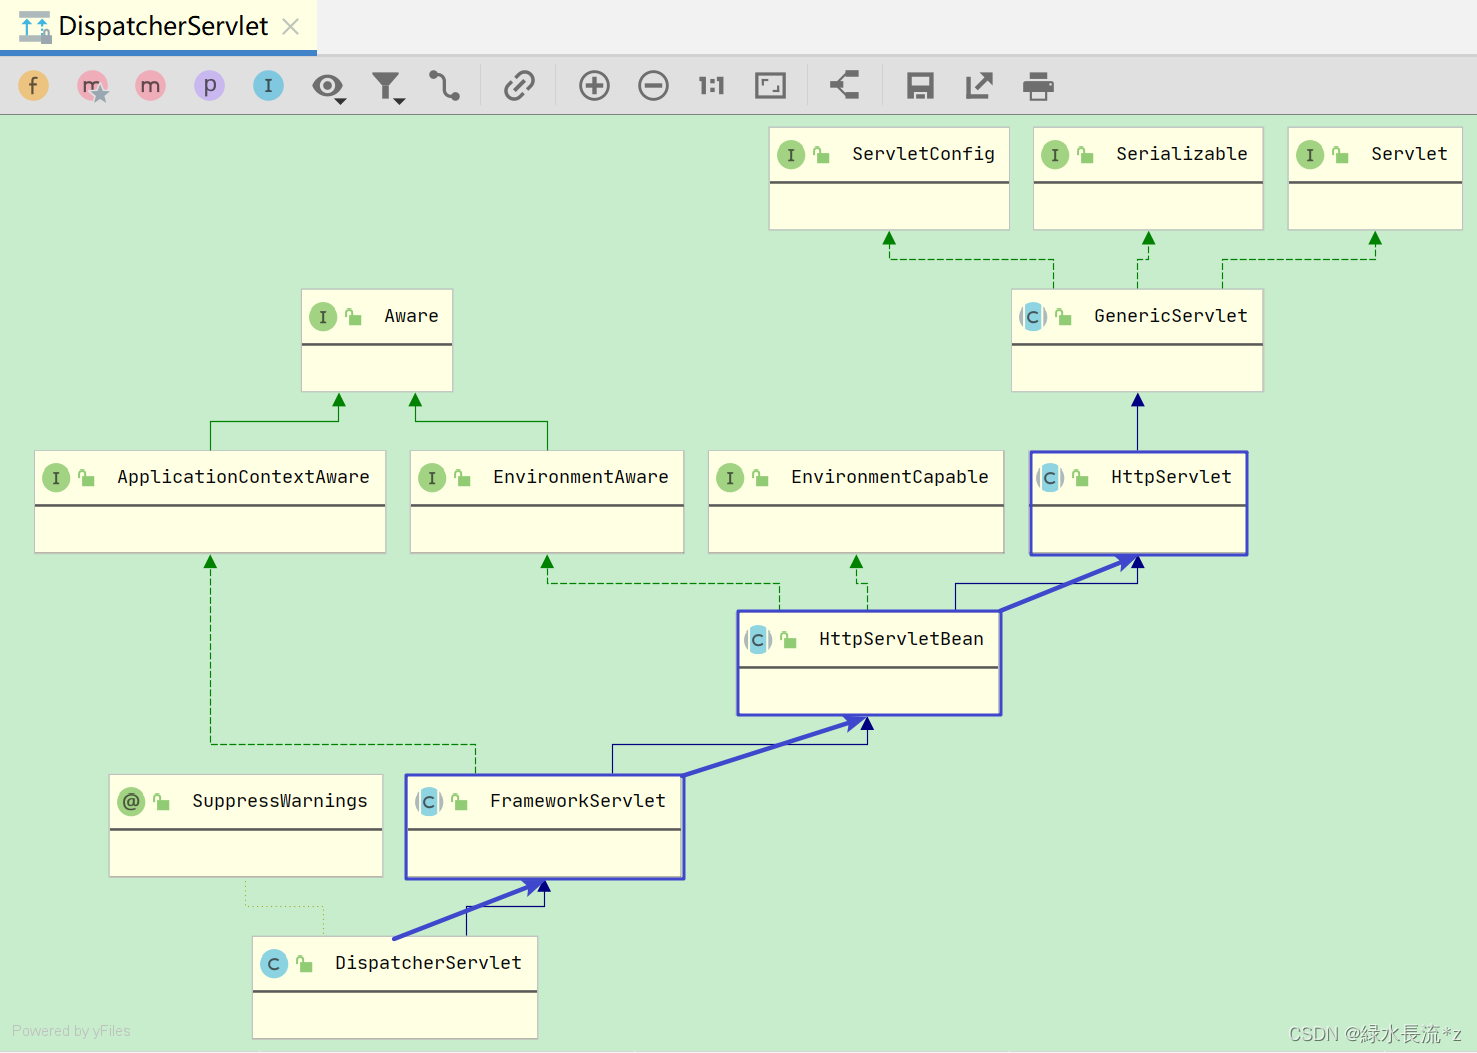Click the interface icon on EnvironmentAware
This screenshot has height=1053, width=1477.
tap(432, 478)
